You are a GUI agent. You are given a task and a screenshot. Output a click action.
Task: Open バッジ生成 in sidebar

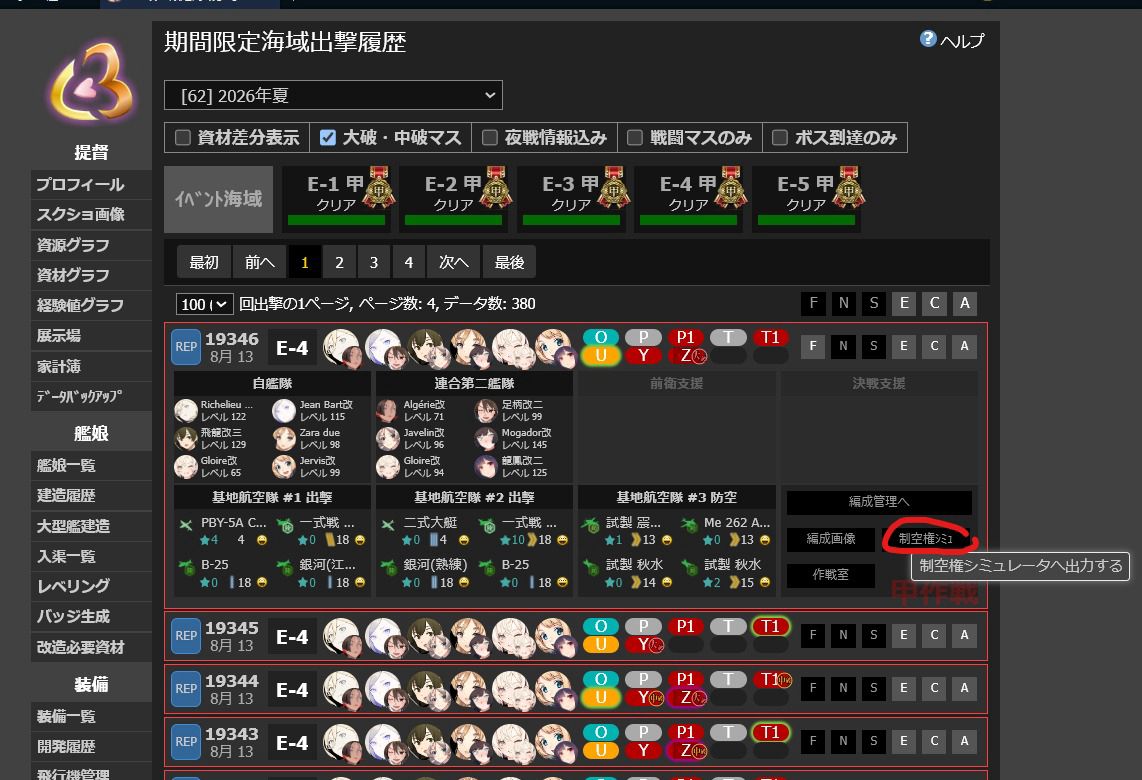pyautogui.click(x=91, y=616)
